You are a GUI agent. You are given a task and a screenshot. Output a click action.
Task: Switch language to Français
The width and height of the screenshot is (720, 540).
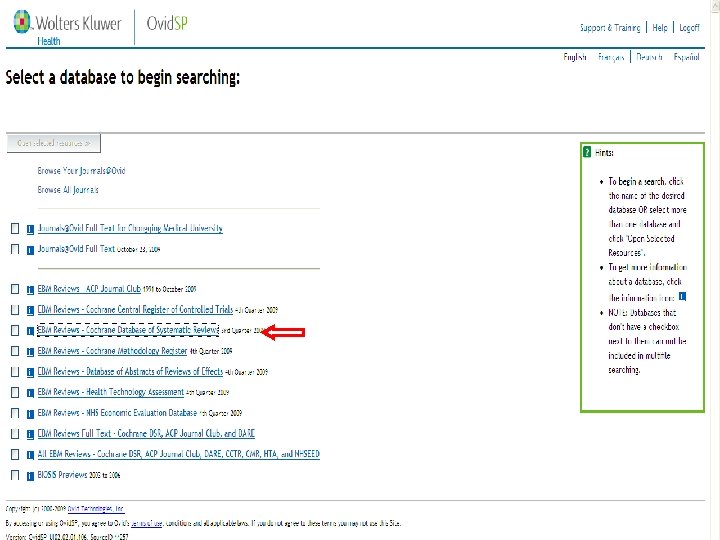611,57
